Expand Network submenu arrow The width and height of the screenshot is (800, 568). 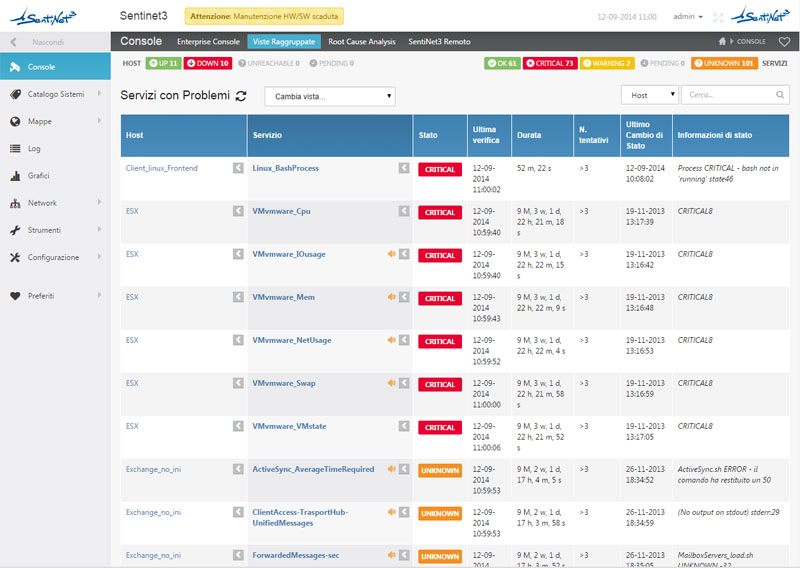[99, 202]
